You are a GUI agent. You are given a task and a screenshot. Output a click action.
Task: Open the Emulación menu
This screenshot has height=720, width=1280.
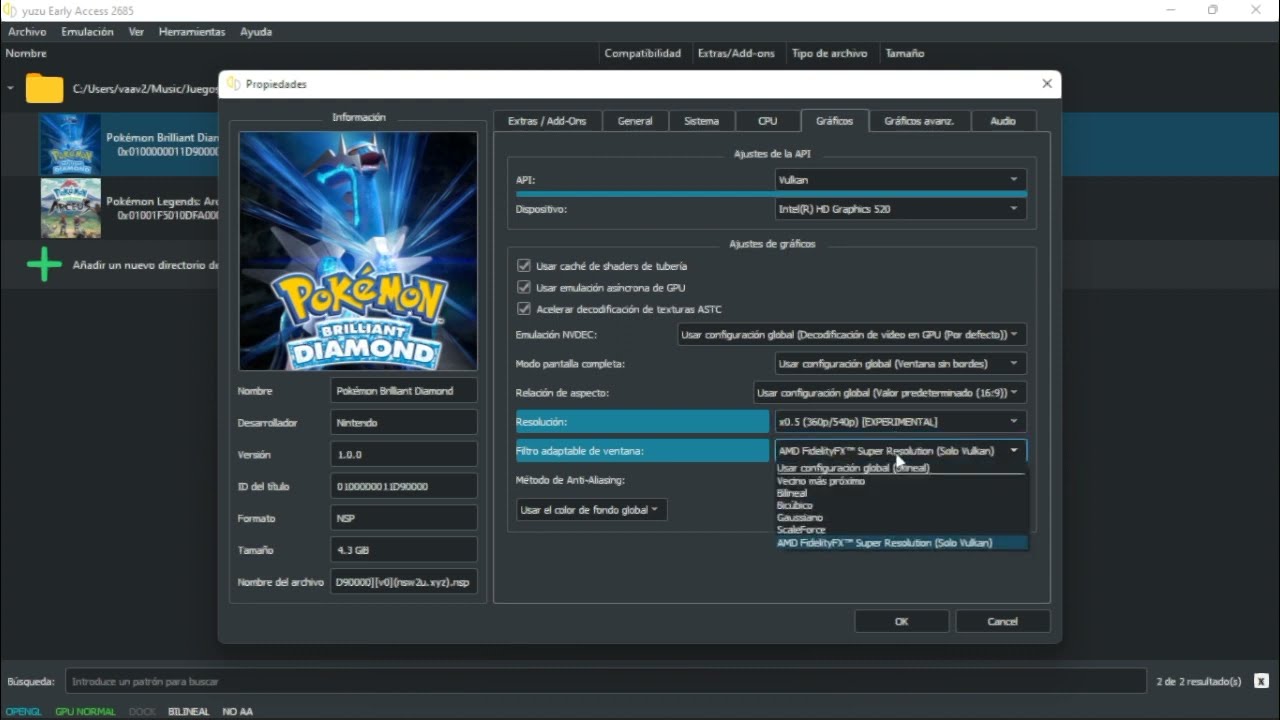tap(88, 32)
